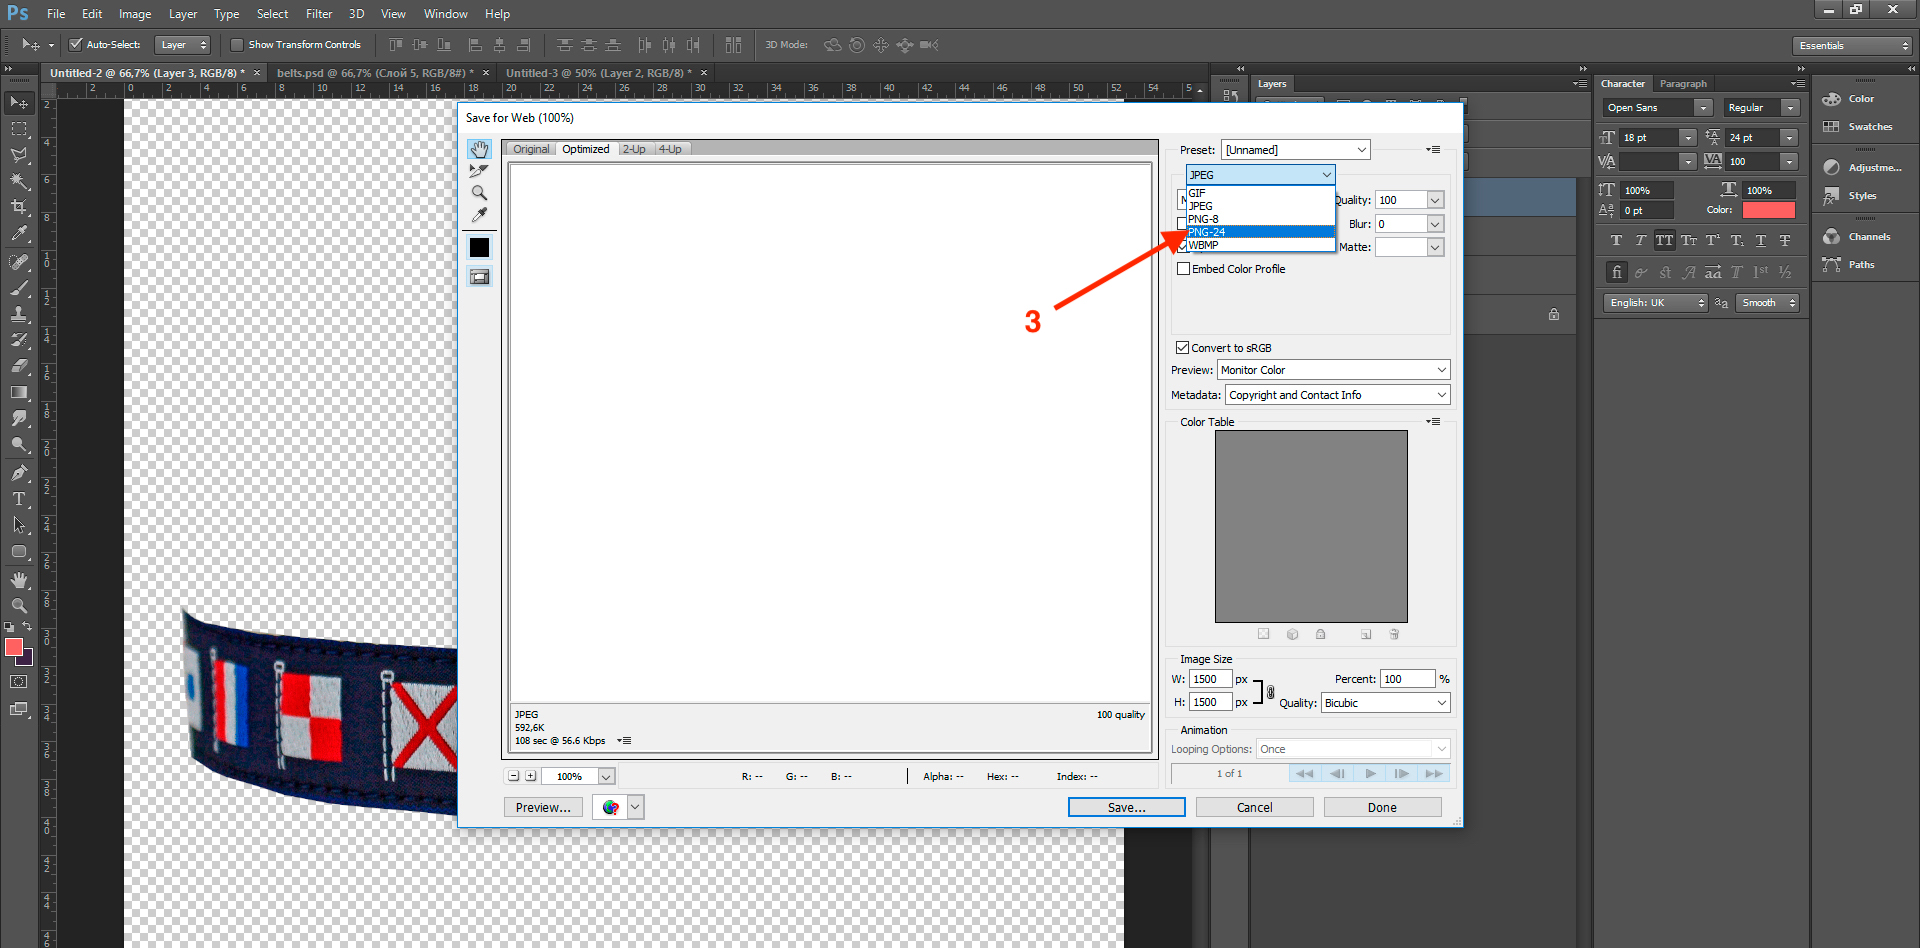Click the Save... button
The image size is (1920, 948).
(1126, 807)
